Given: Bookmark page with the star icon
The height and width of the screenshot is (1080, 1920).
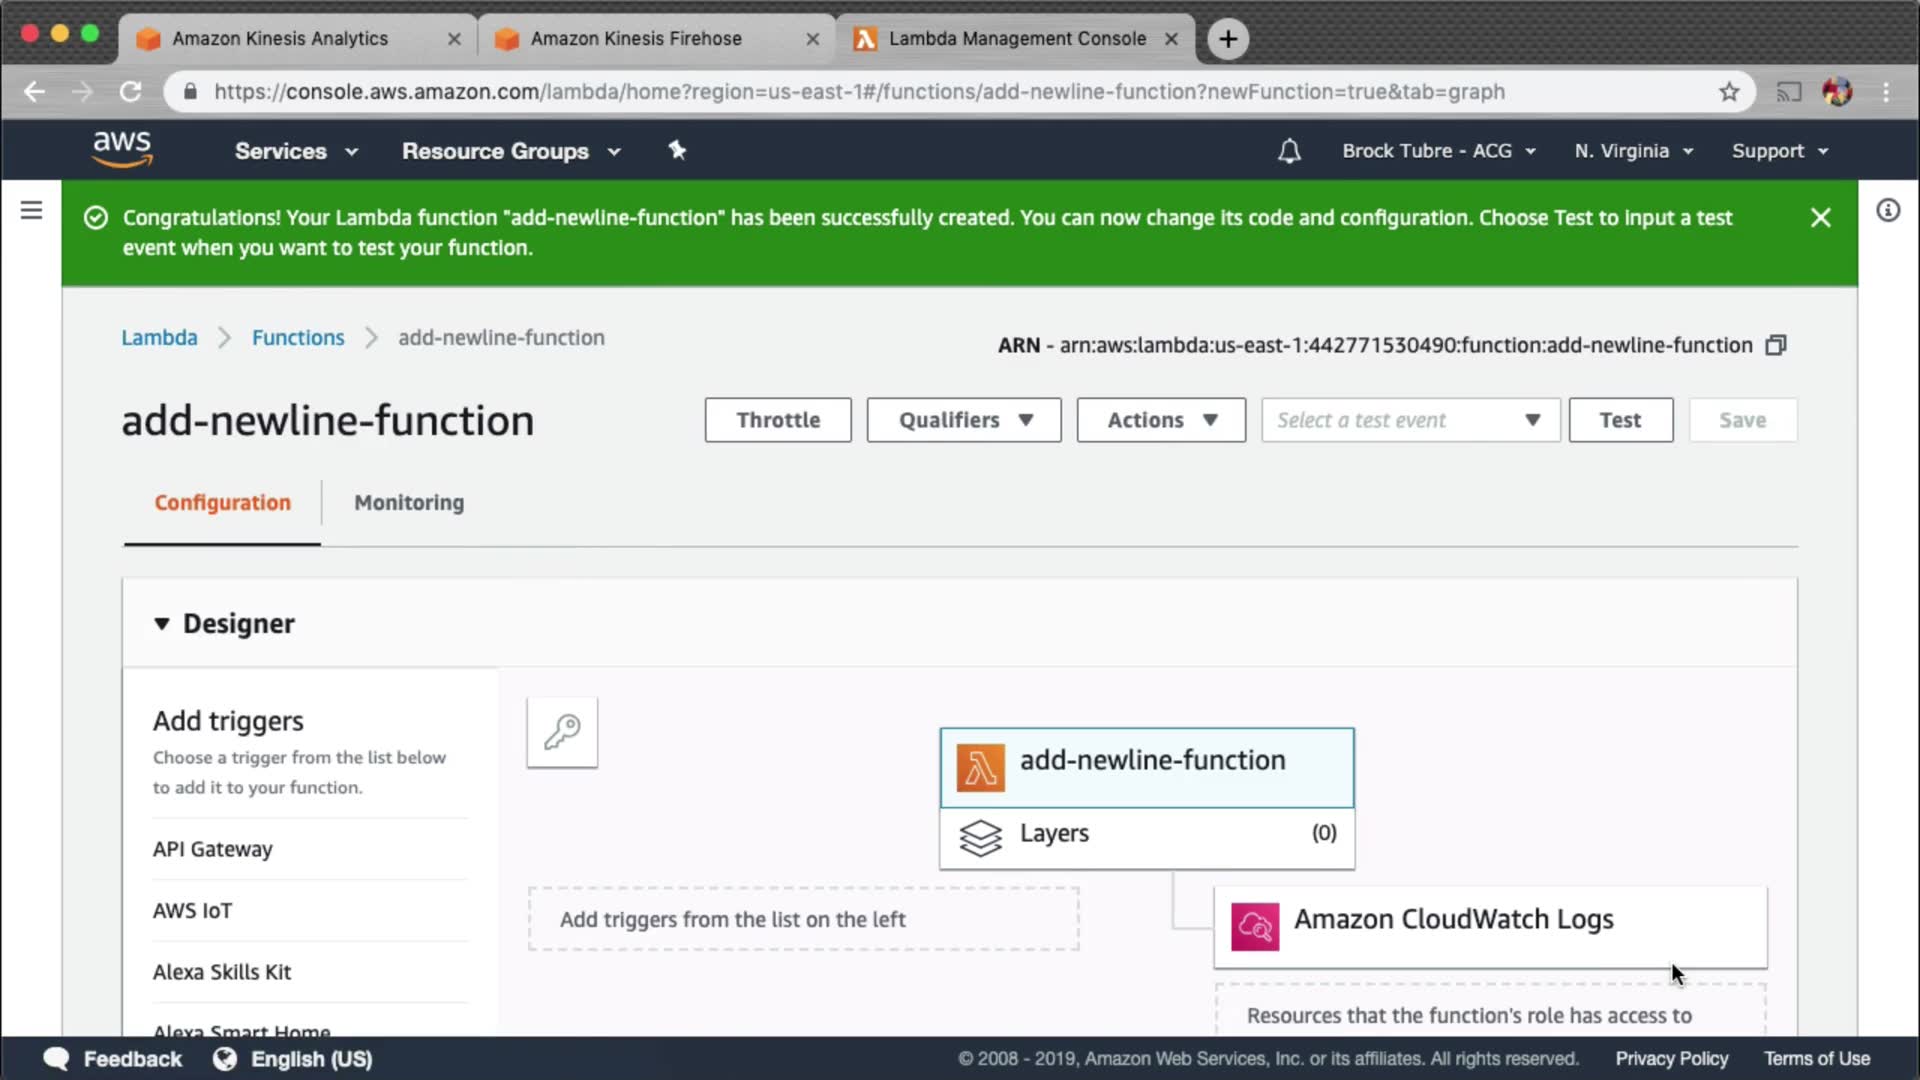Looking at the screenshot, I should [1729, 92].
